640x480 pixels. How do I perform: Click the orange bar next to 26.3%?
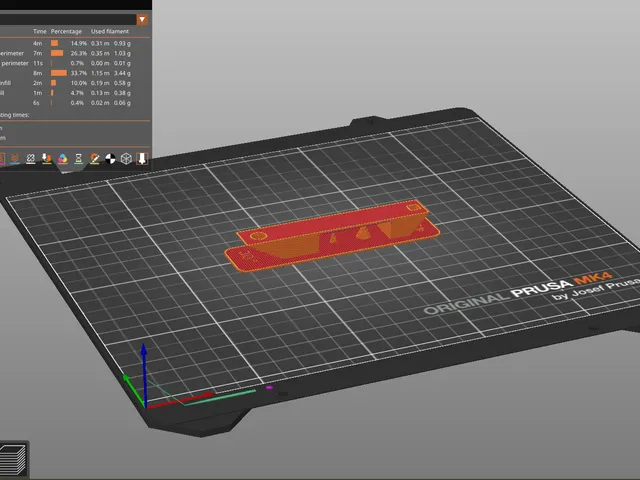click(57, 53)
